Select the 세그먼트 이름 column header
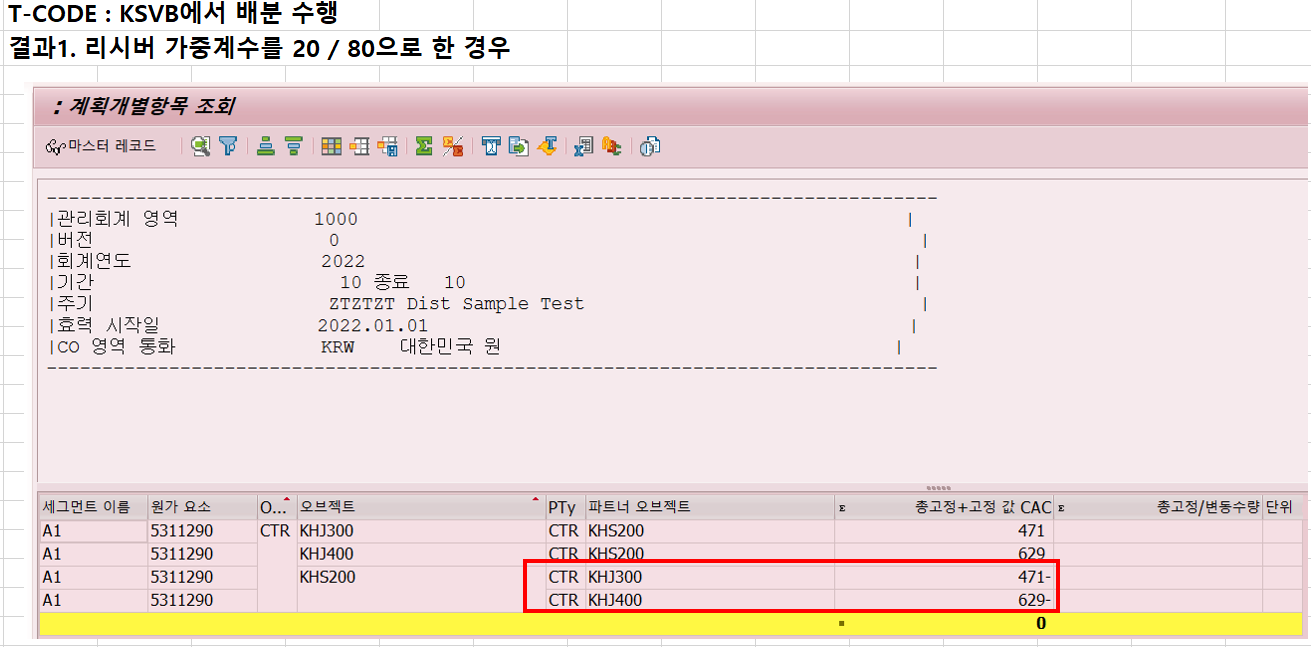 [x=92, y=507]
